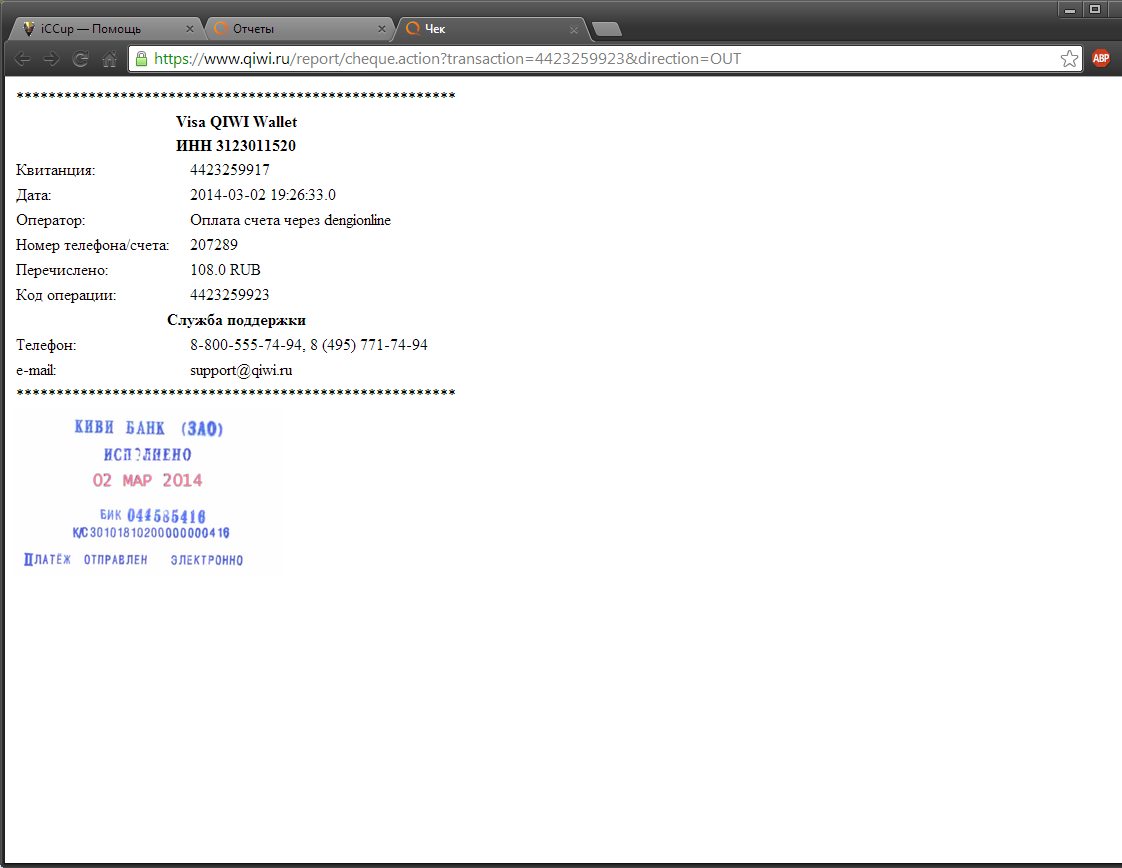The width and height of the screenshot is (1122, 868).
Task: Click the Оператор: label
Action: (x=50, y=220)
